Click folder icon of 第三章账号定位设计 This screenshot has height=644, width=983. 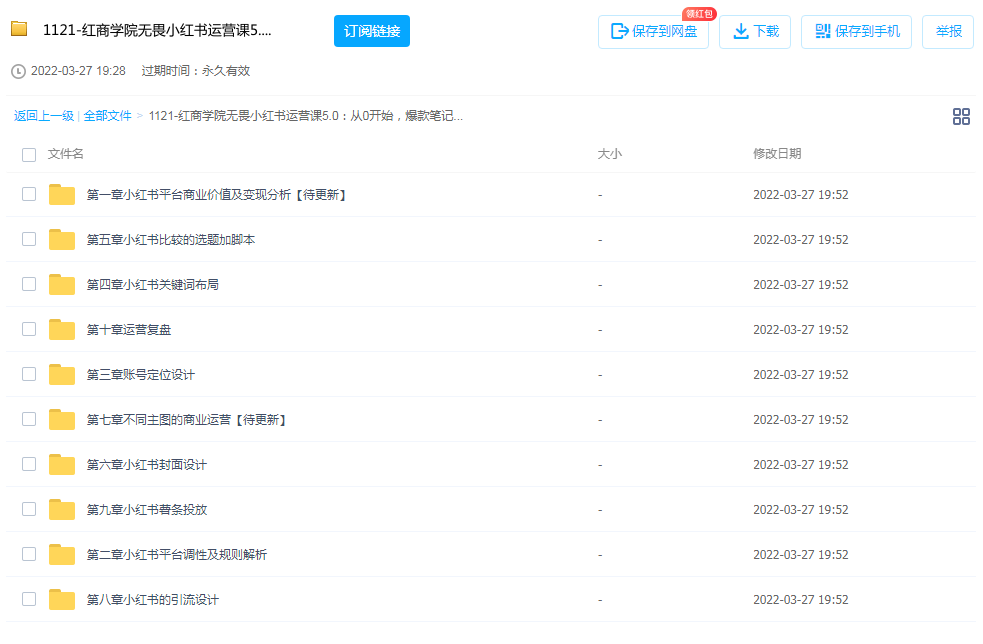pos(62,374)
